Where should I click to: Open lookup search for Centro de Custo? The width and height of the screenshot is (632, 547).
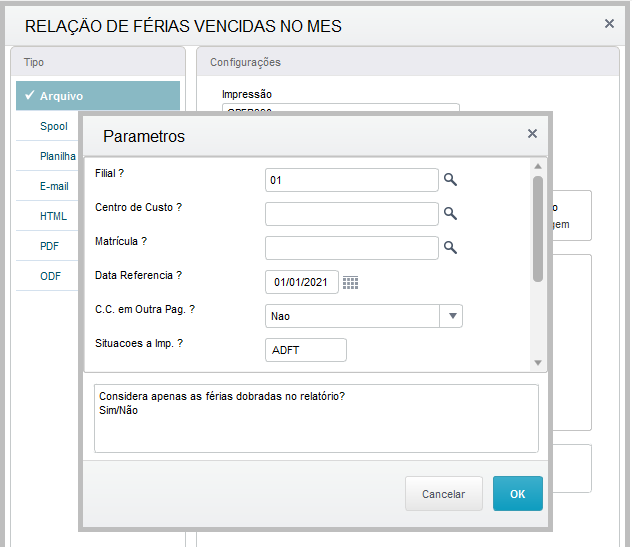point(450,214)
